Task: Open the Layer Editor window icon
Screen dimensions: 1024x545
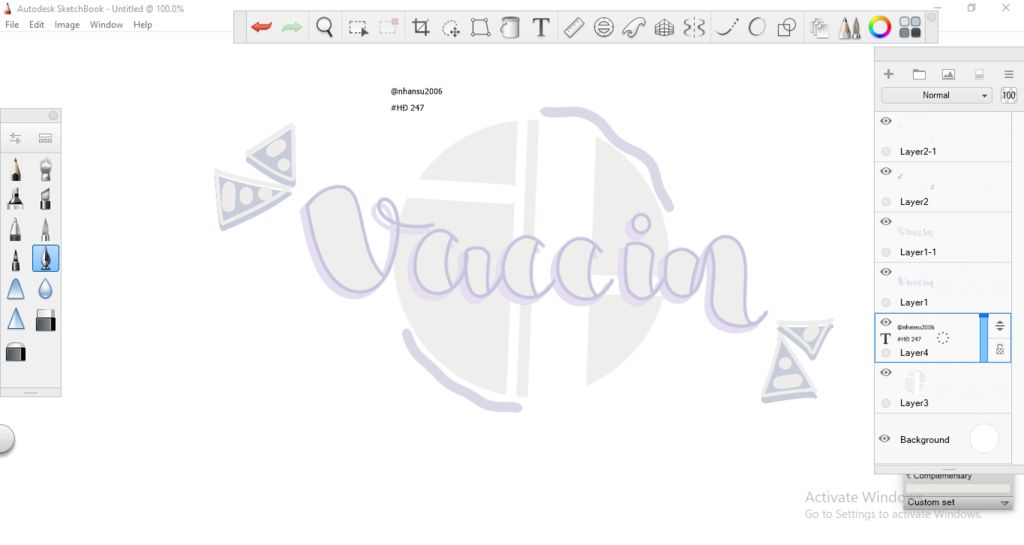Action: [819, 28]
